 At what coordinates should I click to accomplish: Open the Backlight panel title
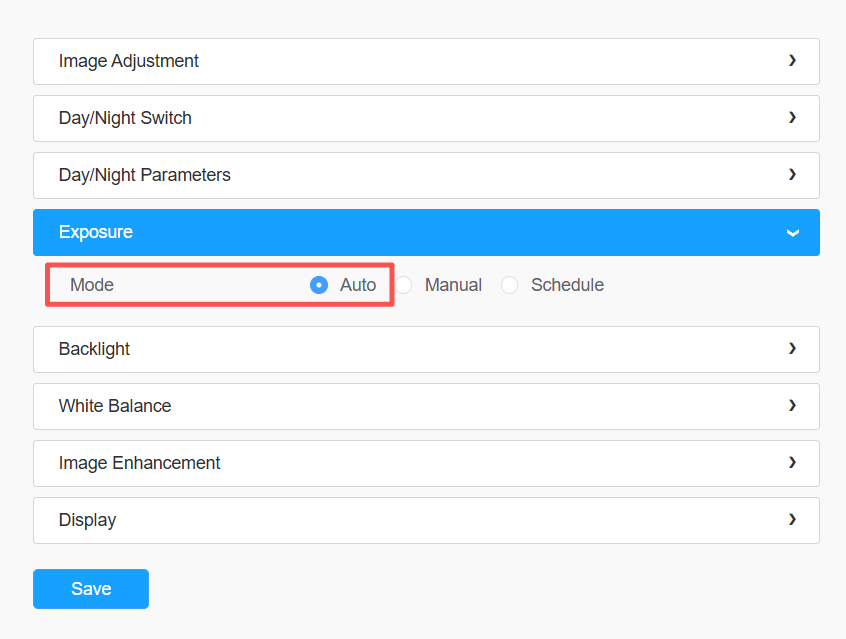[94, 349]
